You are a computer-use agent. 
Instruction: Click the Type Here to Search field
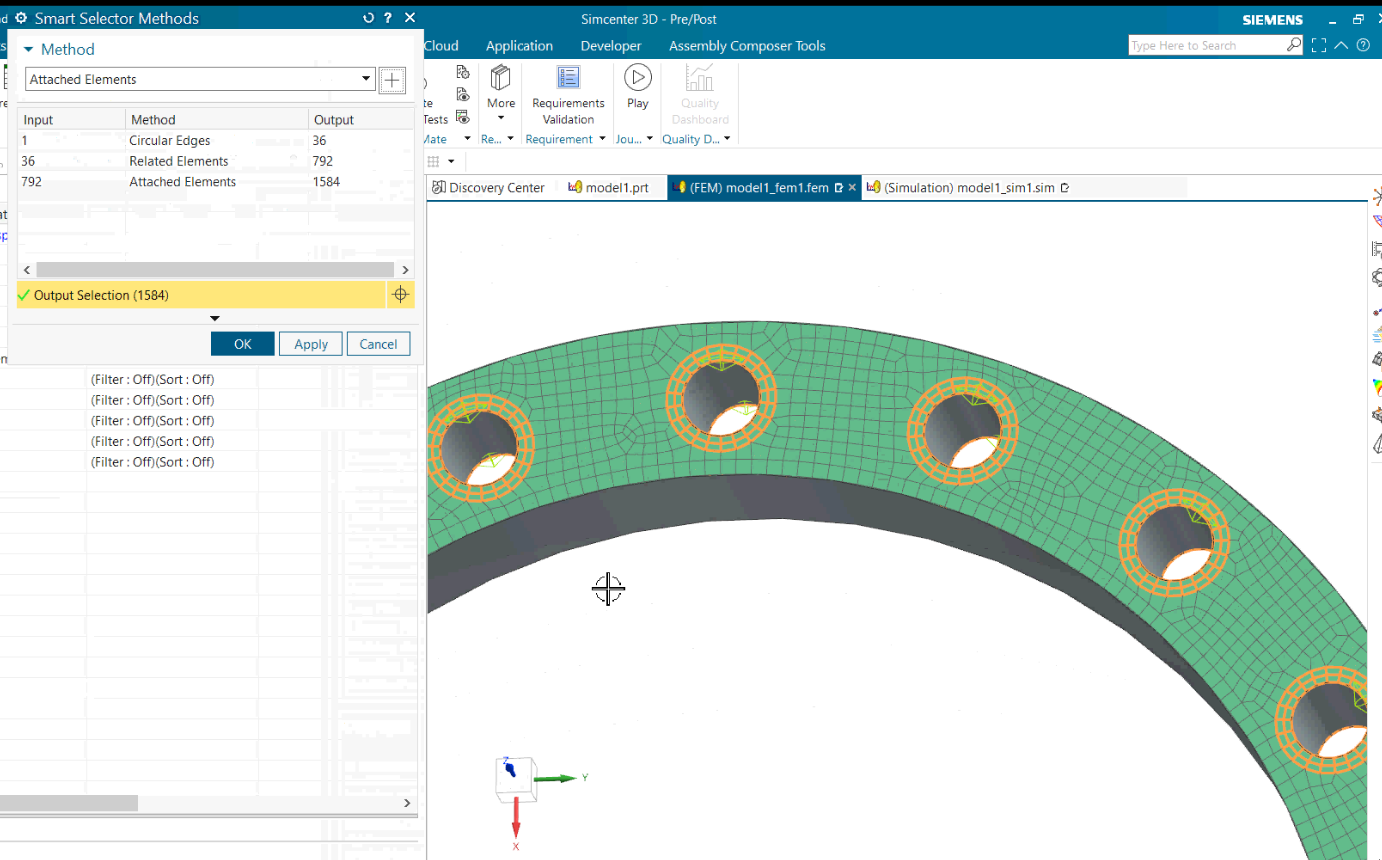pos(1207,46)
